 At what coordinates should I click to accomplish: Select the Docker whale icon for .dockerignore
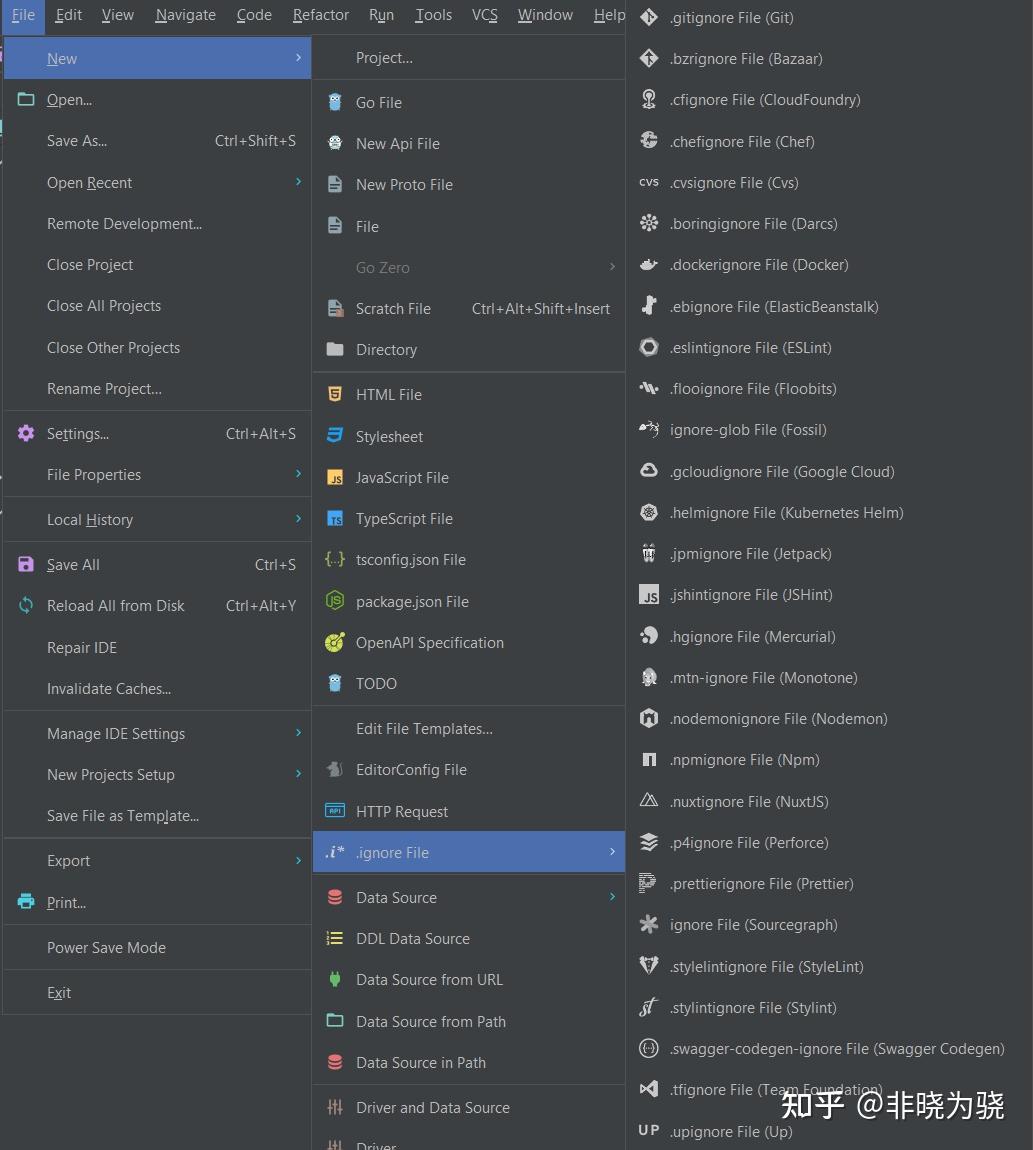click(649, 265)
